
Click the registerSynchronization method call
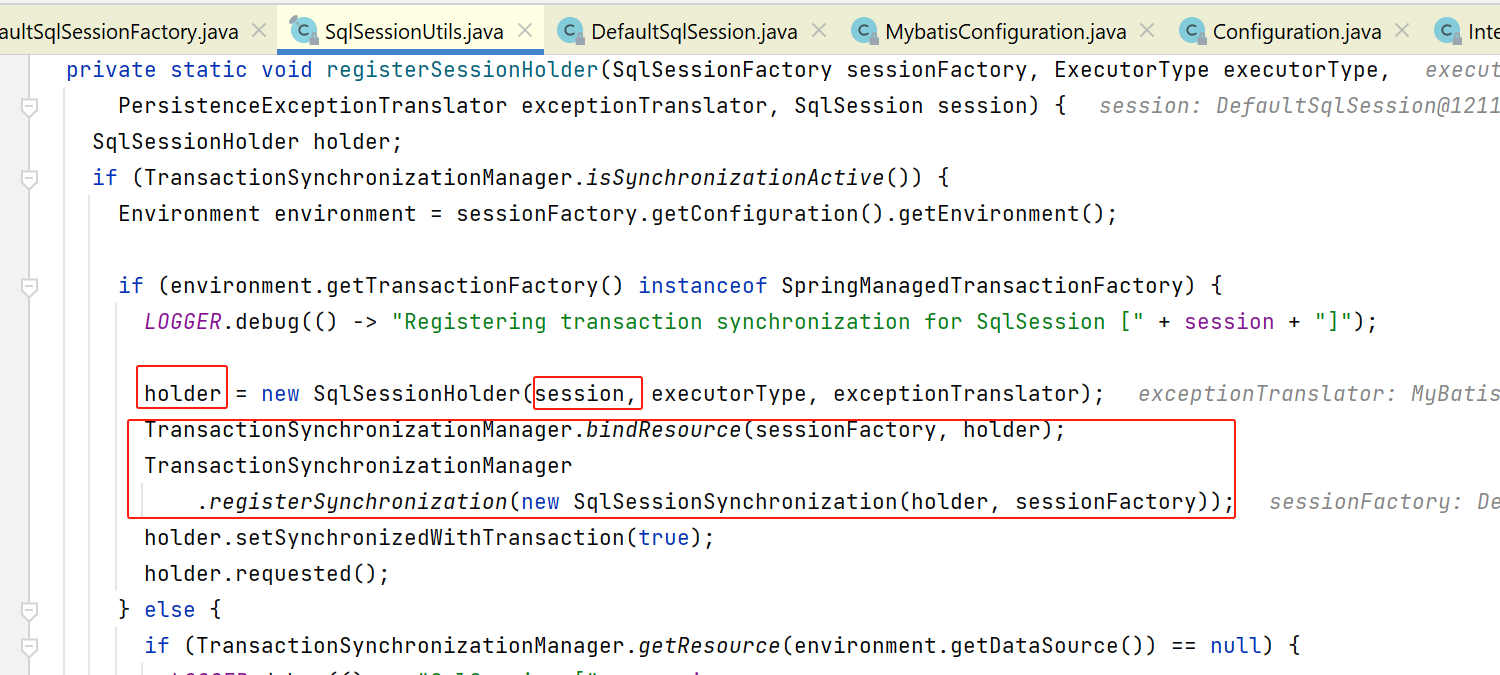(357, 502)
